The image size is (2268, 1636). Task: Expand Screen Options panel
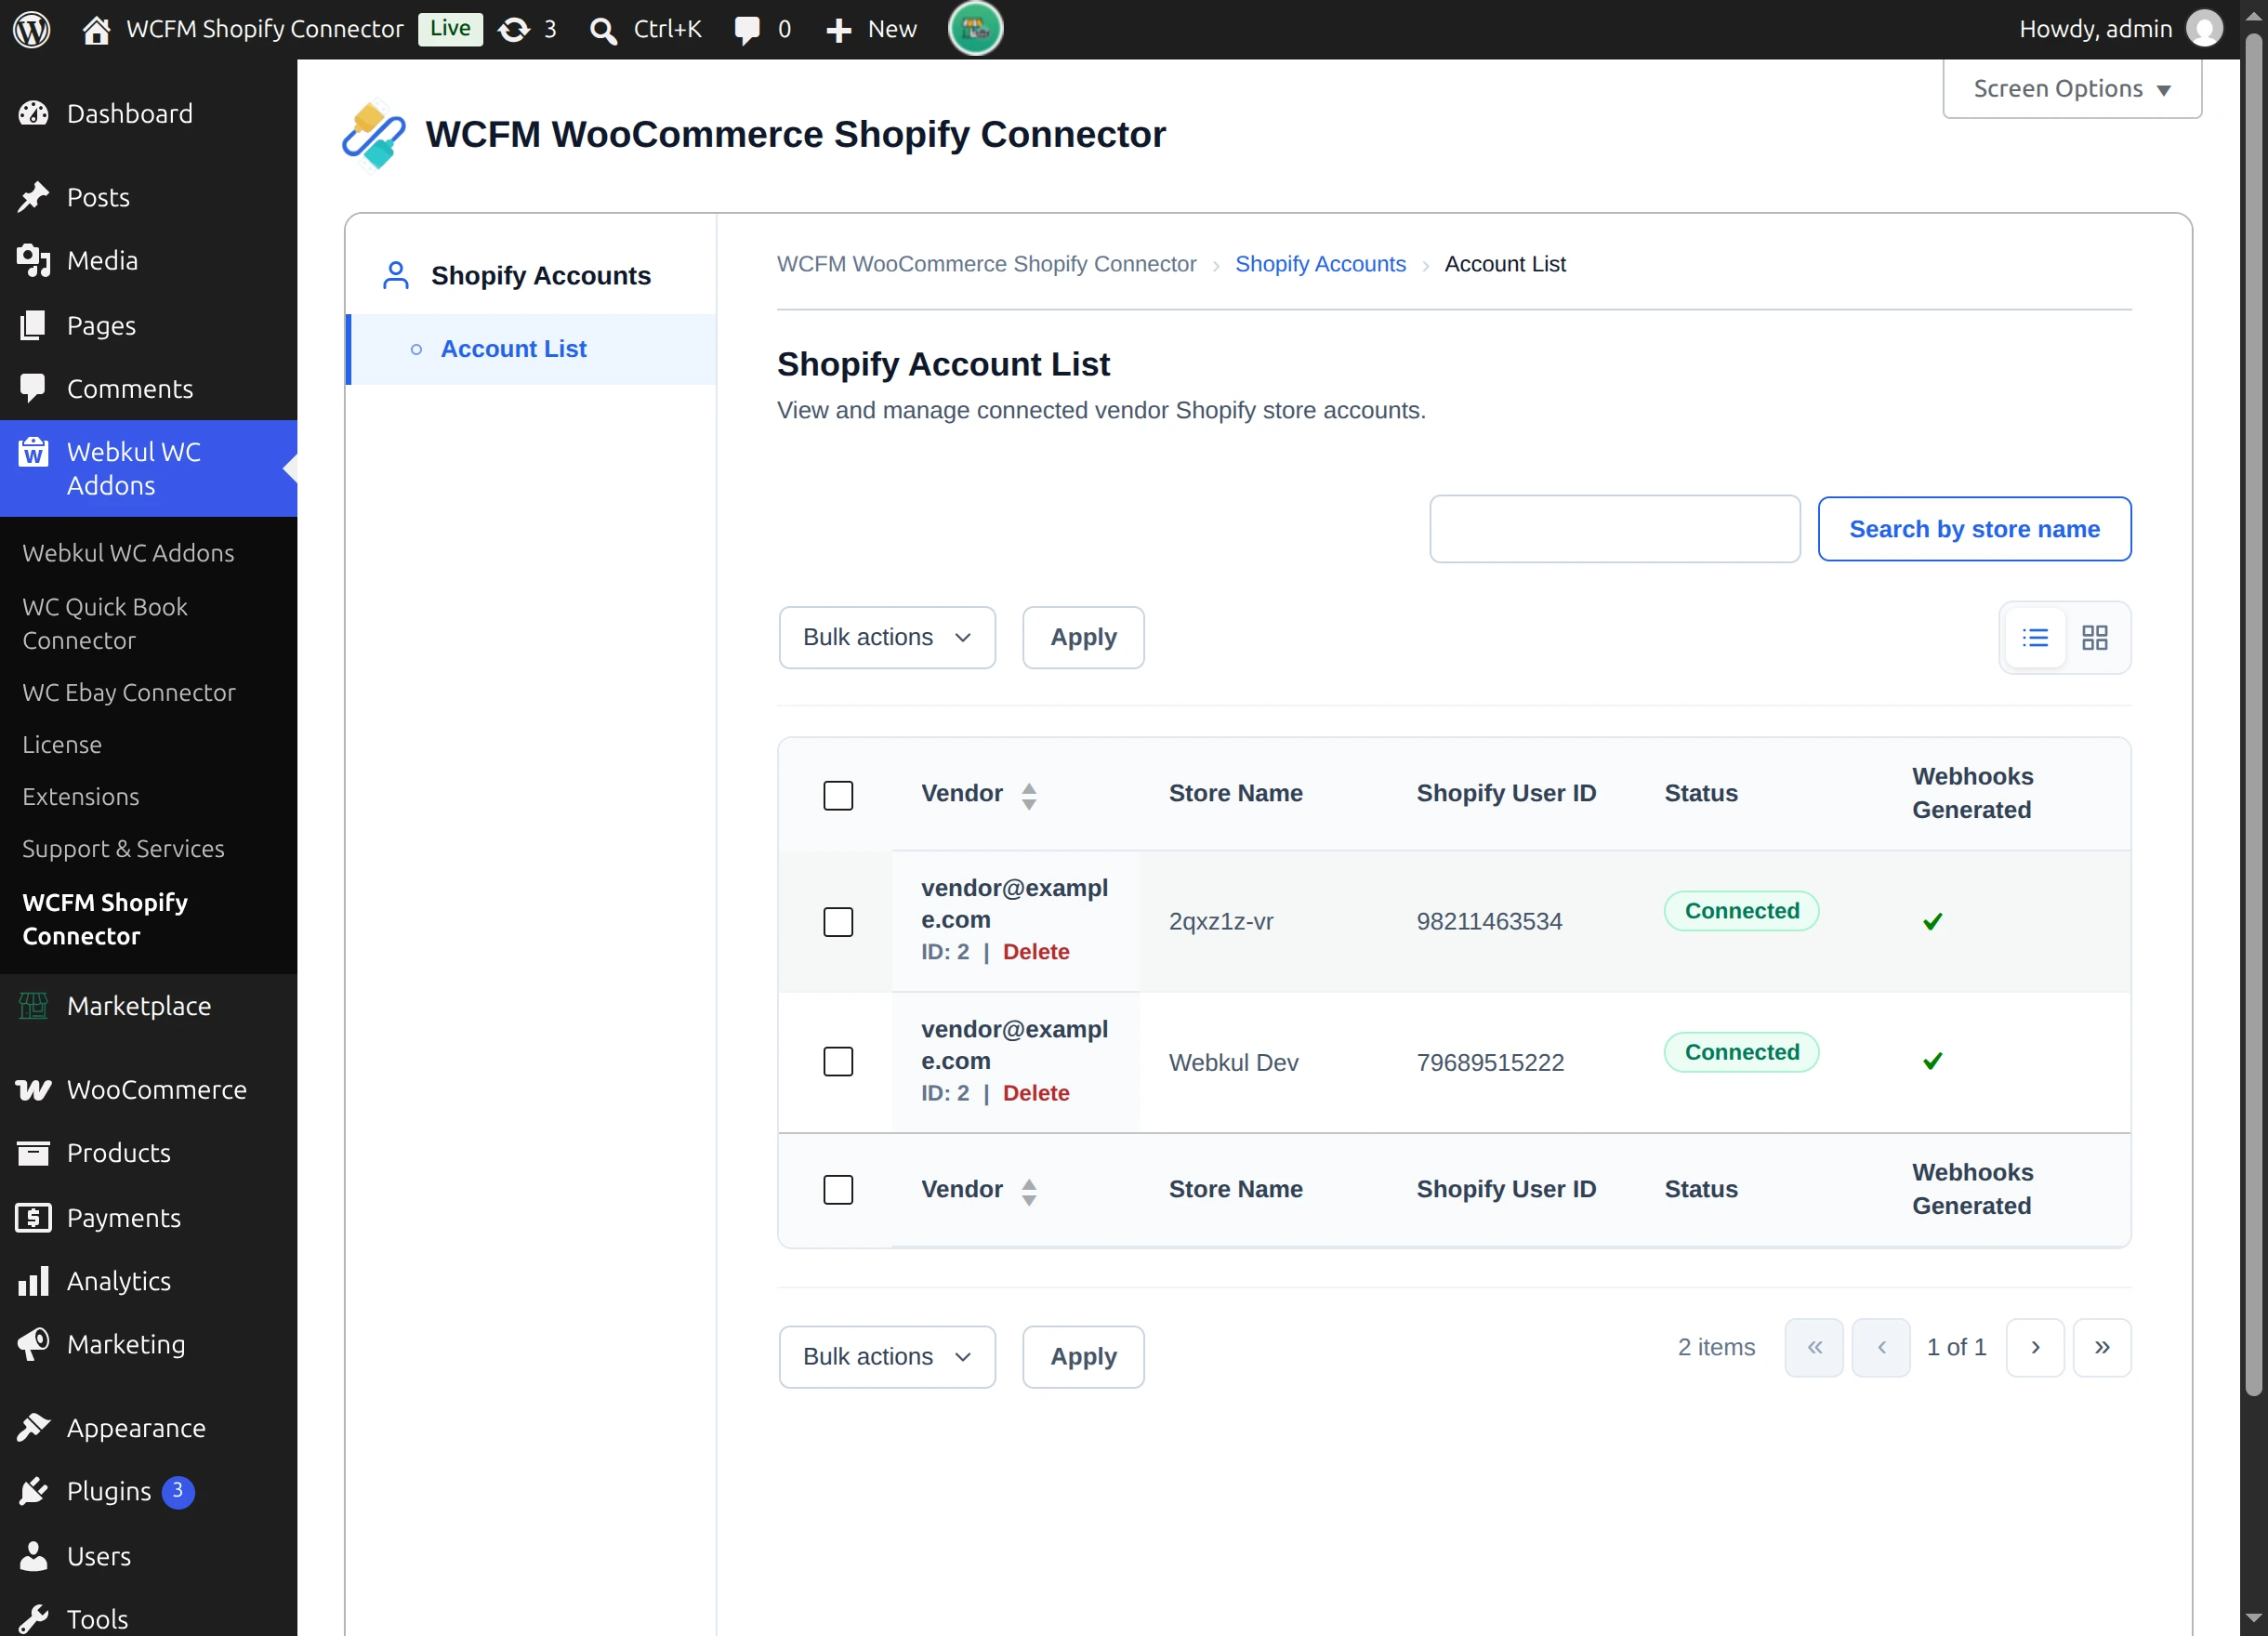[x=2071, y=89]
